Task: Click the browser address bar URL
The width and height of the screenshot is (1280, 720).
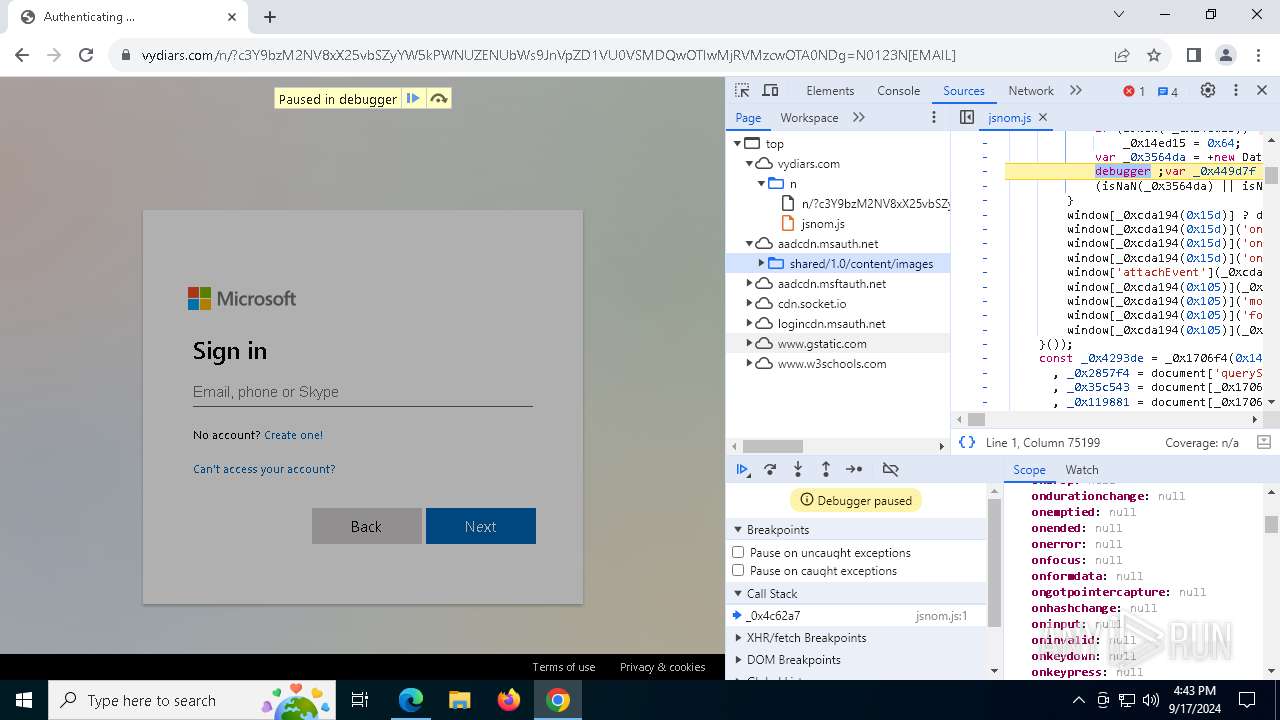Action: coord(548,55)
